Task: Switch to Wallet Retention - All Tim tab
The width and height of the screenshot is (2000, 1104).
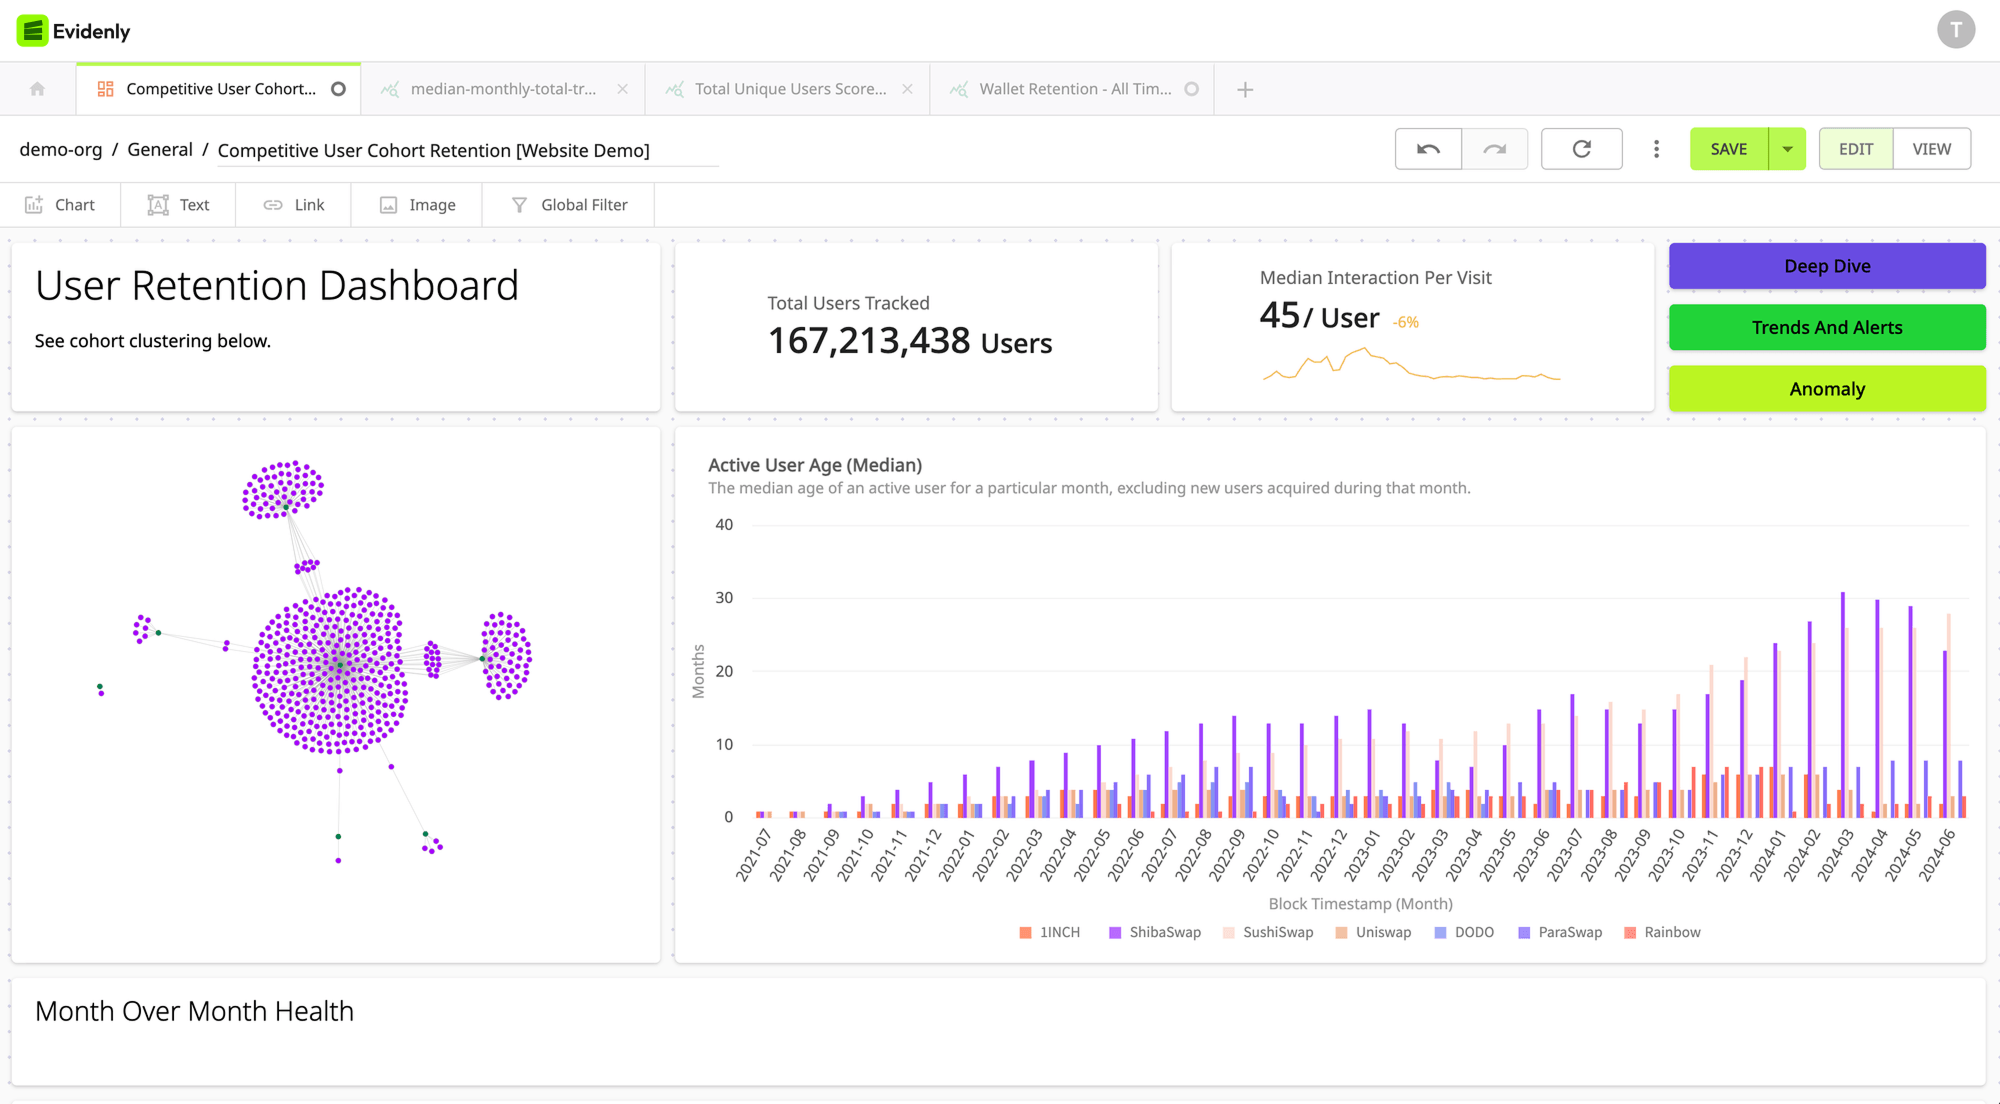Action: point(1074,89)
